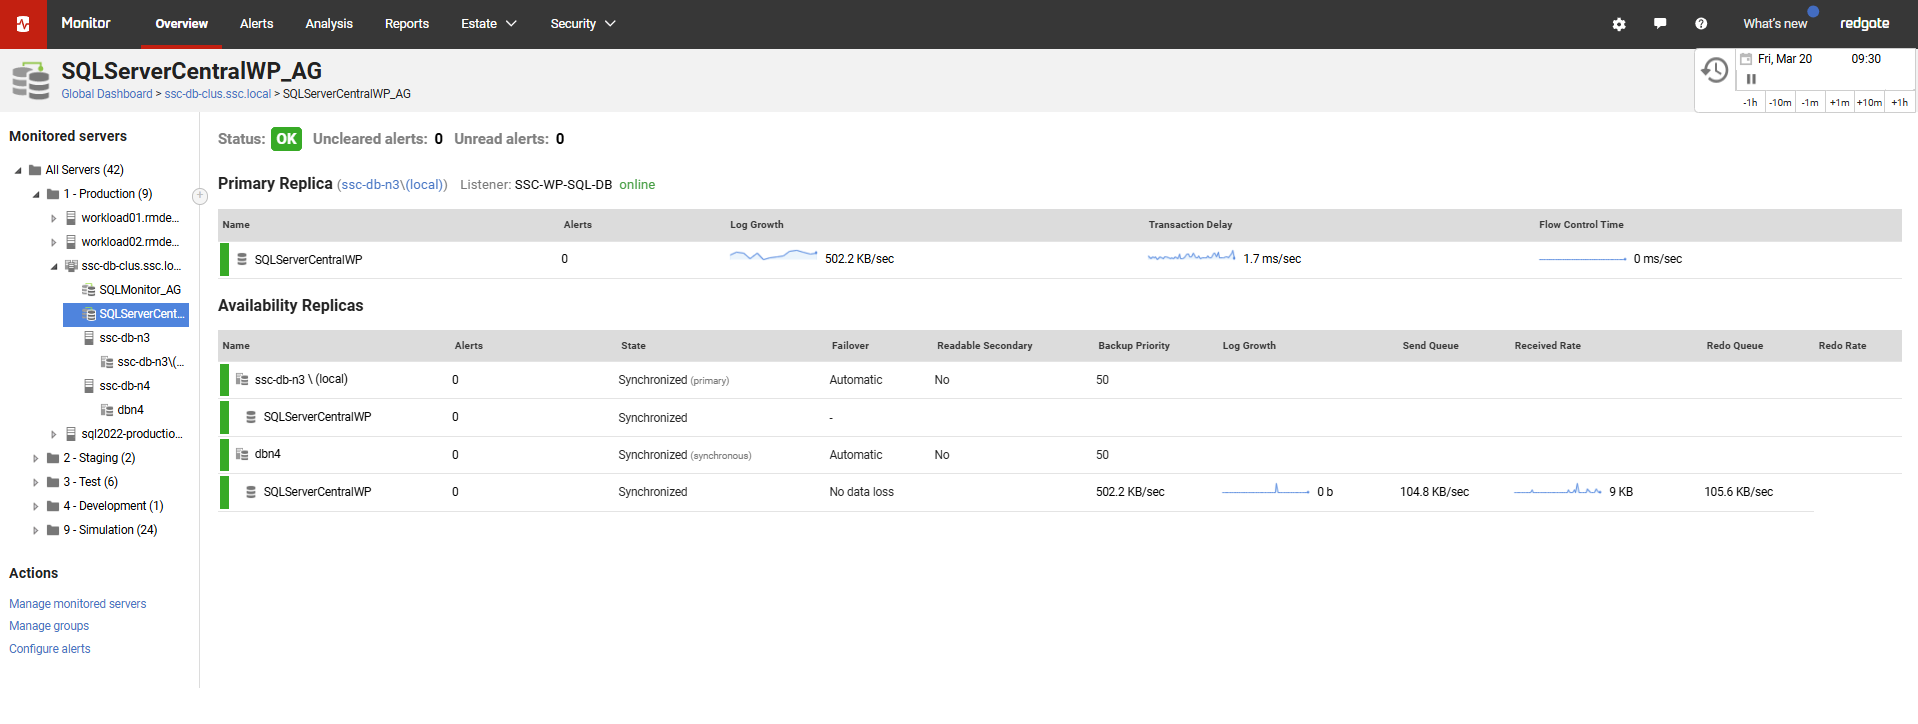Click the All Servers folder icon

(35, 170)
